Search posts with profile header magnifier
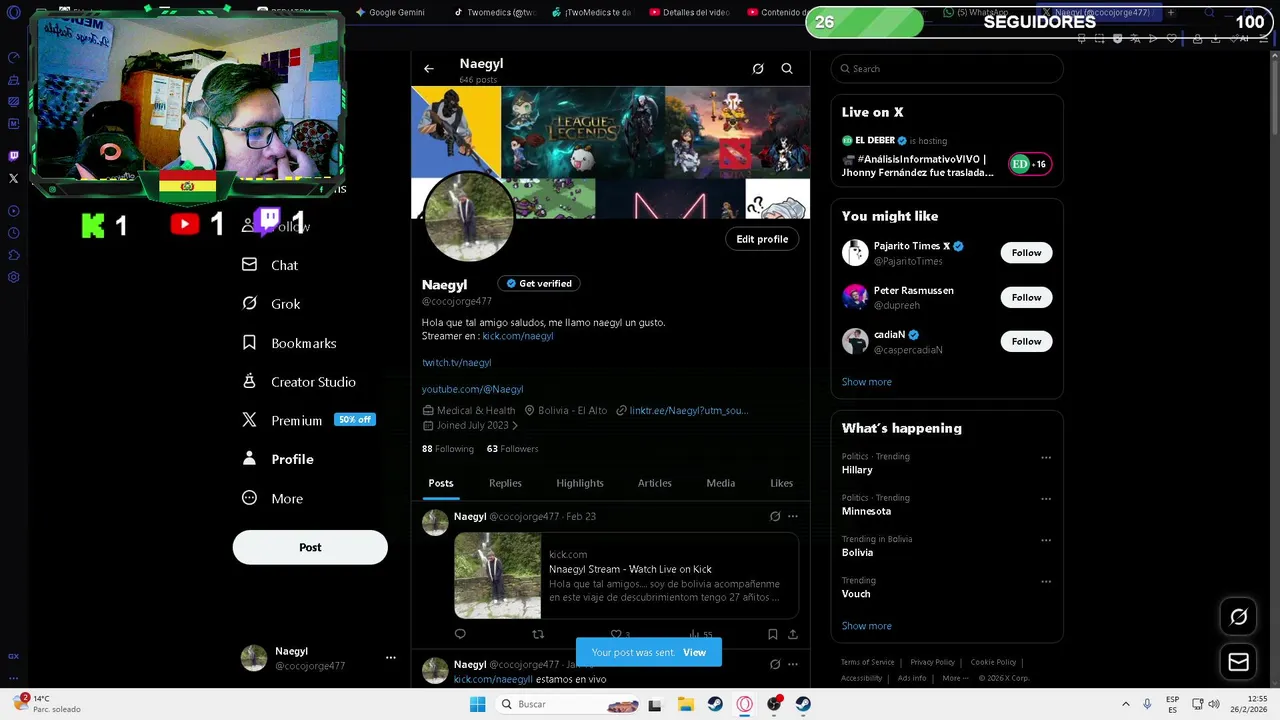Screen dimensions: 1280x720 click(787, 69)
